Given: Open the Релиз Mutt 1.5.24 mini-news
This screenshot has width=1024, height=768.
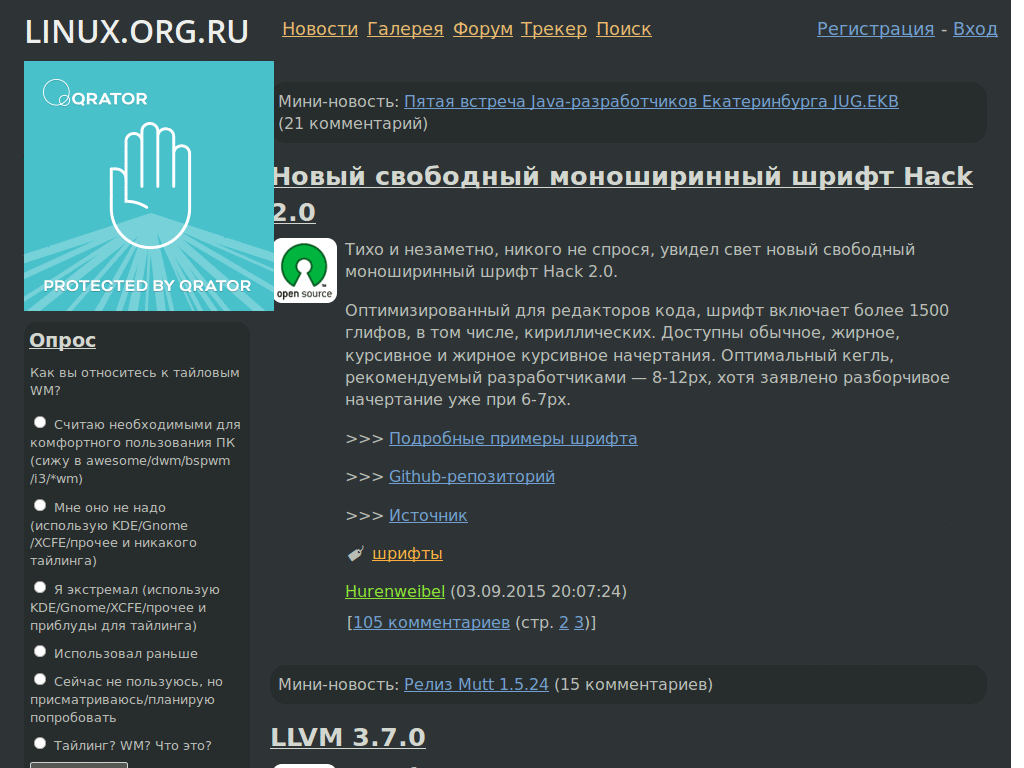Looking at the screenshot, I should tap(476, 684).
